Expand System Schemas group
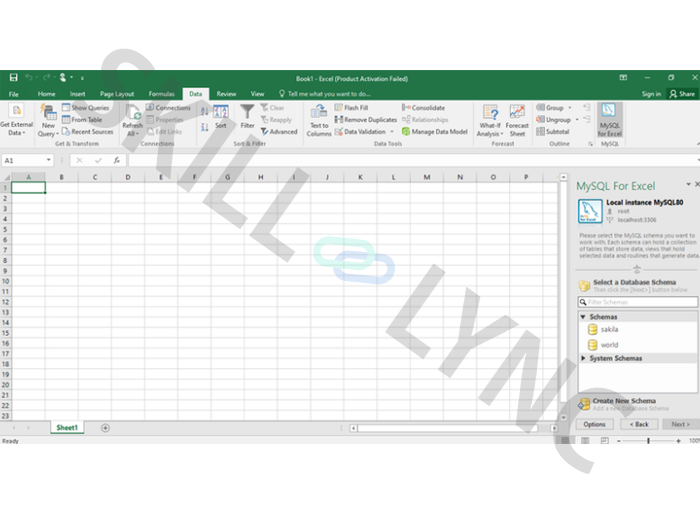The width and height of the screenshot is (700, 514). (x=583, y=358)
